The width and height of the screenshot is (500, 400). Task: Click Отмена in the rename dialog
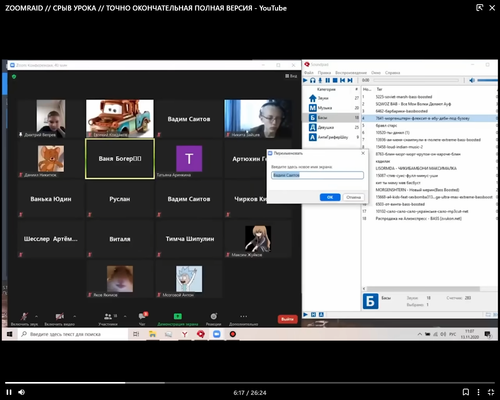(x=353, y=197)
